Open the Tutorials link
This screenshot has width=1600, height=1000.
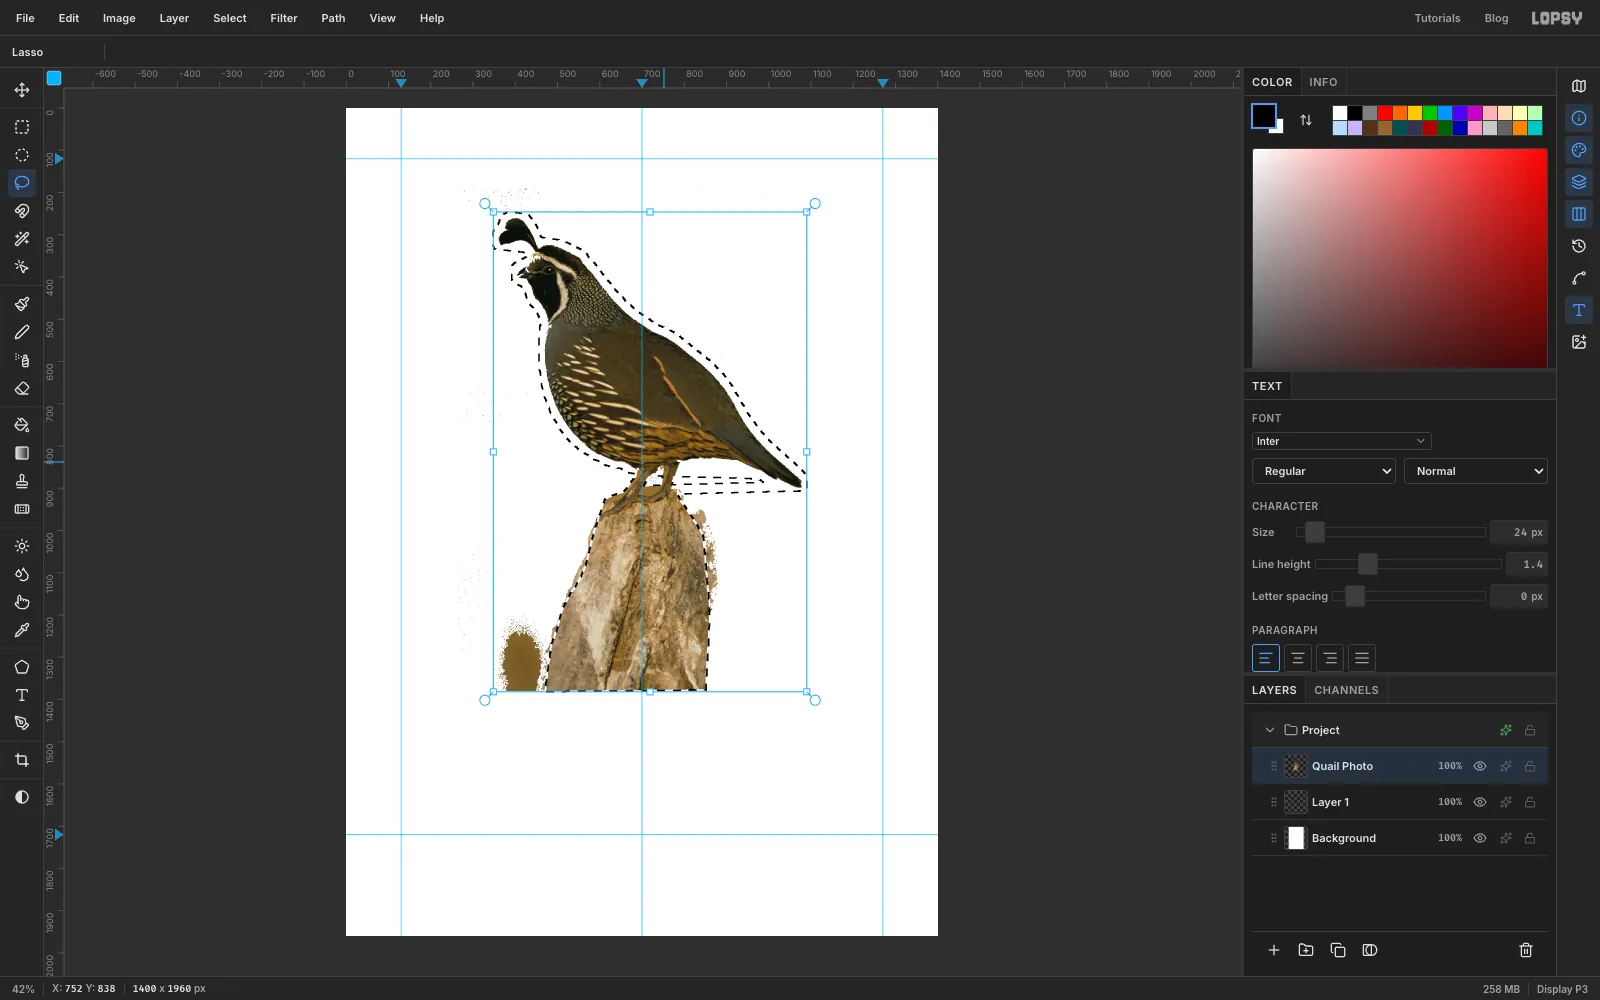1437,18
